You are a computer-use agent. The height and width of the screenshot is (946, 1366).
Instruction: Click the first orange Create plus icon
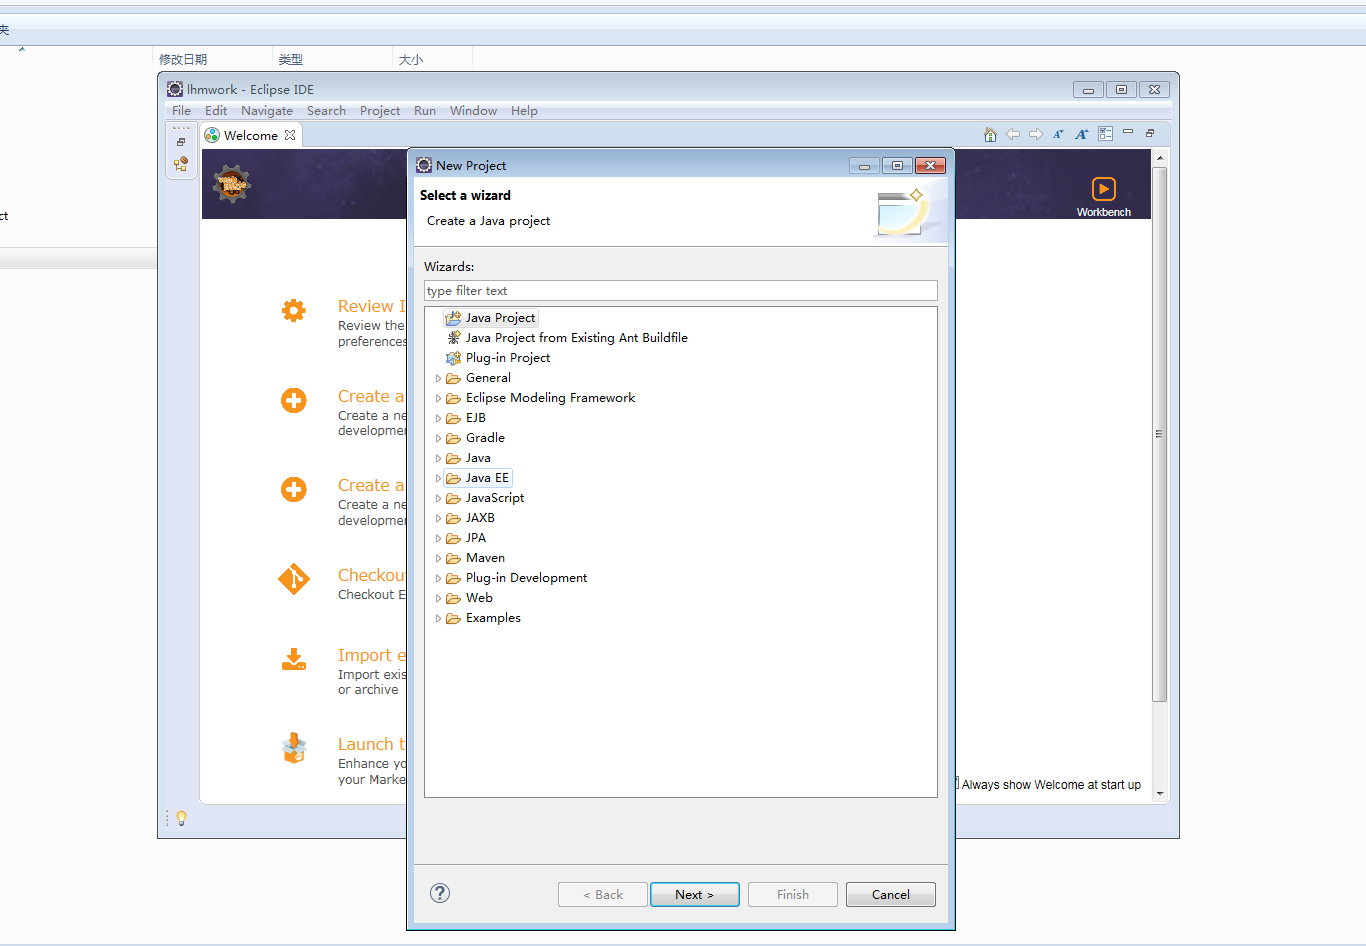[294, 400]
